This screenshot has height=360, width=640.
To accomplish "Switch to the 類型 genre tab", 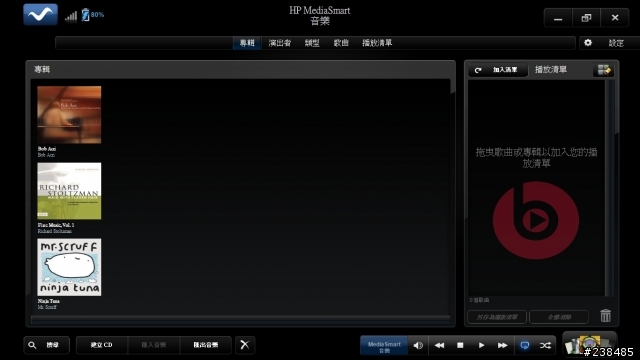I will point(312,43).
